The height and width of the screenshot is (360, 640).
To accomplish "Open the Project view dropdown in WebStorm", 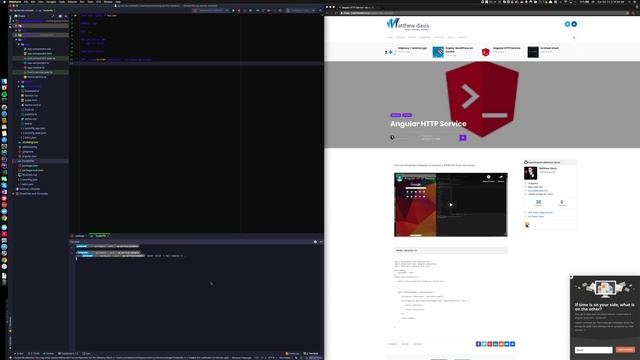I will point(21,16).
